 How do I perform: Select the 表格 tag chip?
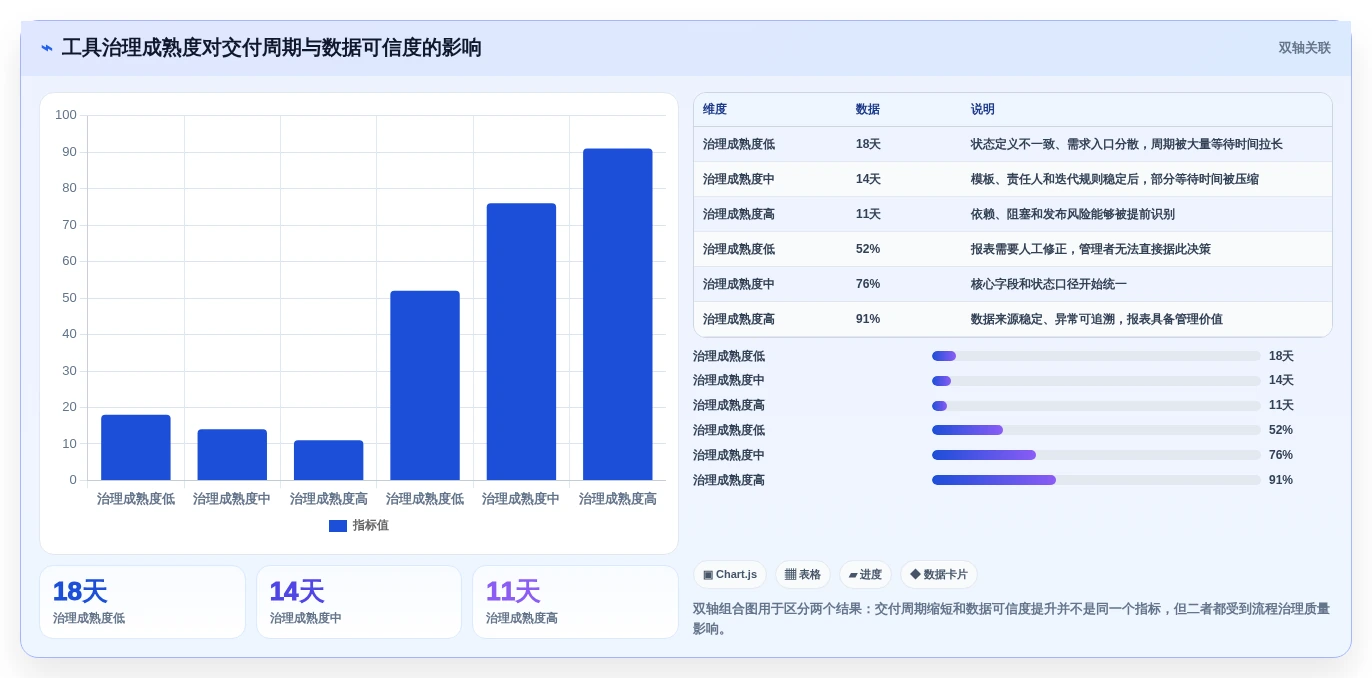tap(803, 575)
